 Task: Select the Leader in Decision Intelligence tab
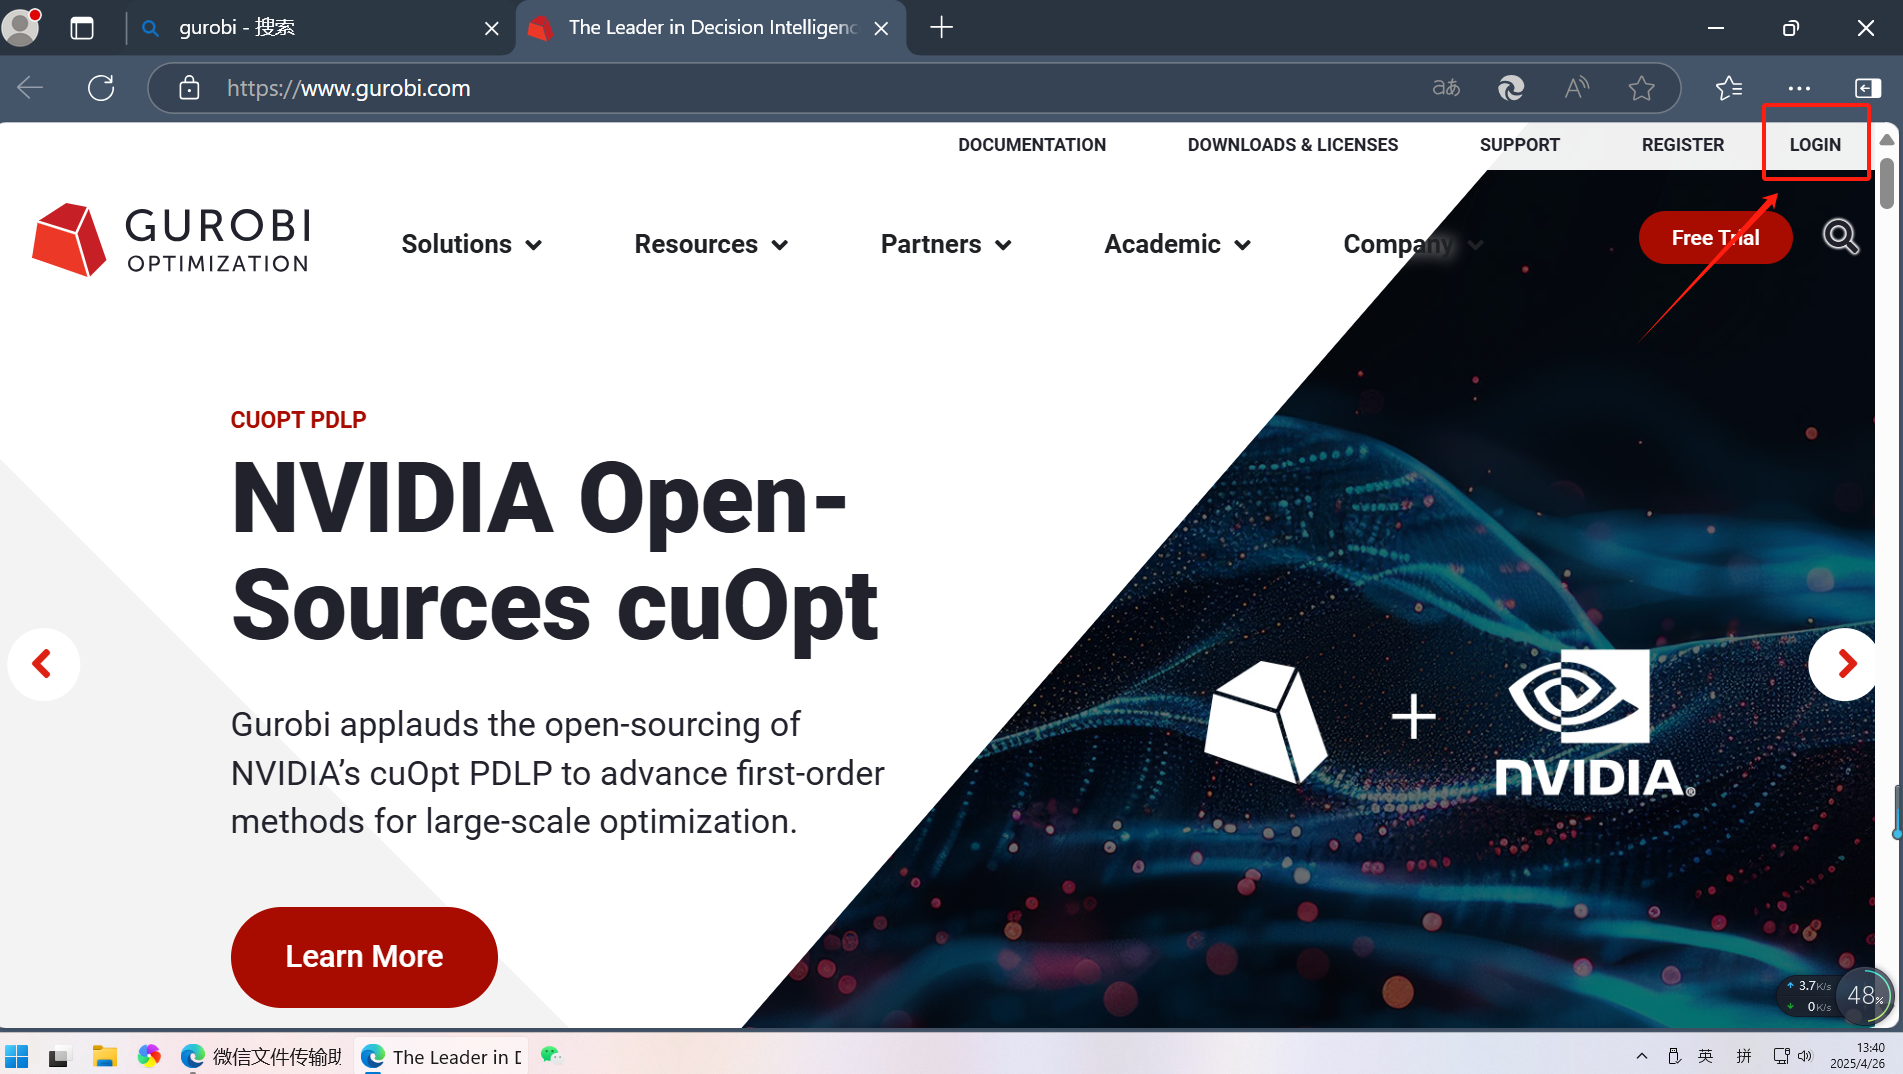tap(712, 28)
